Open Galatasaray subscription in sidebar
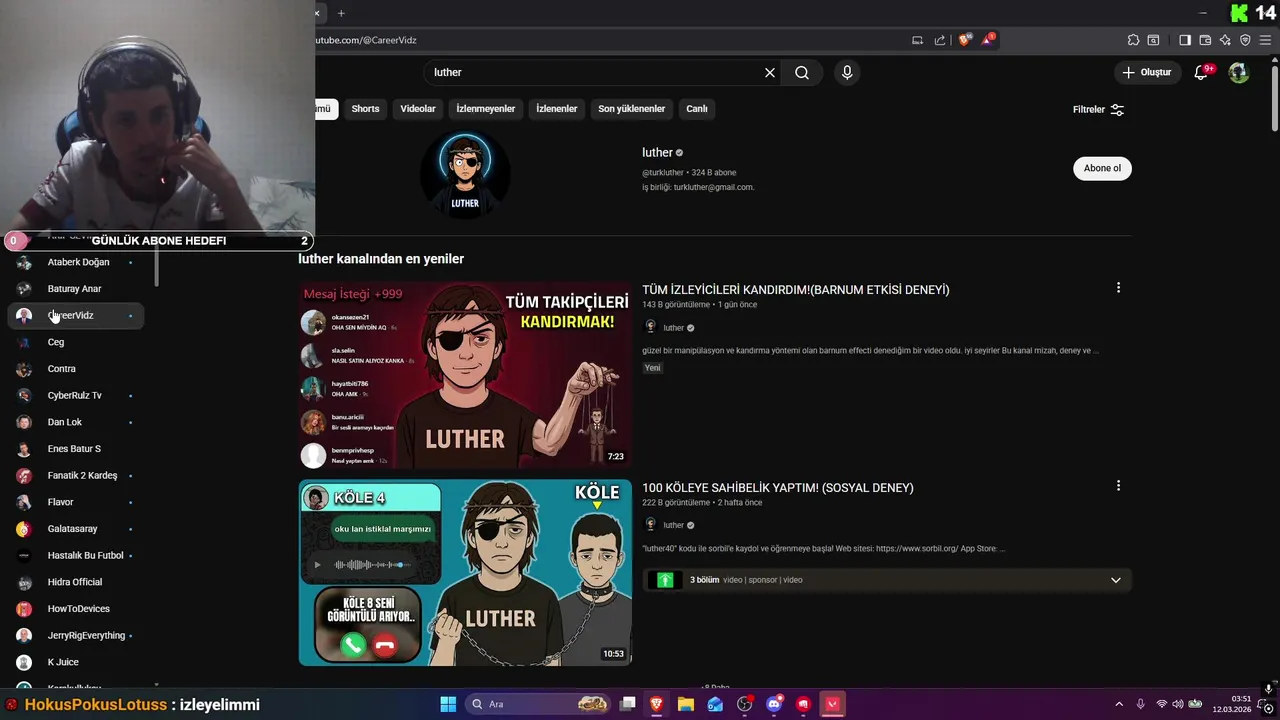Image resolution: width=1280 pixels, height=720 pixels. click(76, 529)
